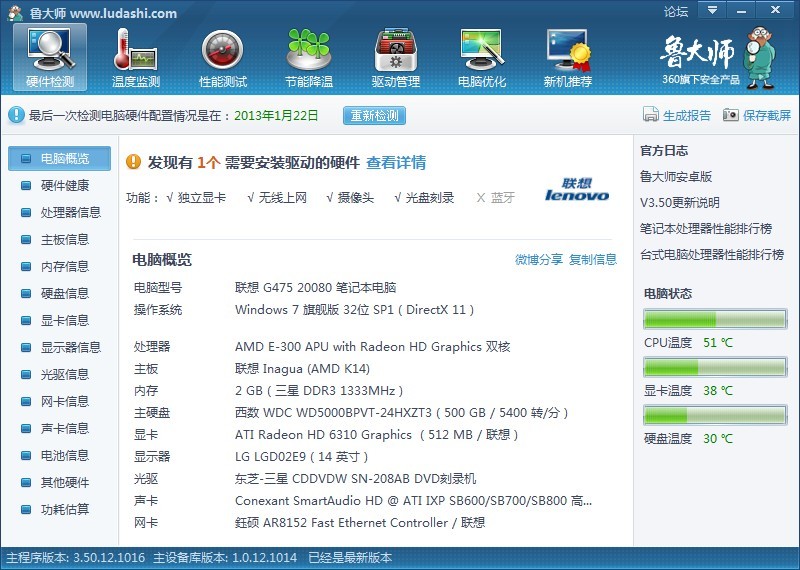Click the LG LGD02E9 display text
This screenshot has width=800, height=570.
pyautogui.click(x=302, y=457)
